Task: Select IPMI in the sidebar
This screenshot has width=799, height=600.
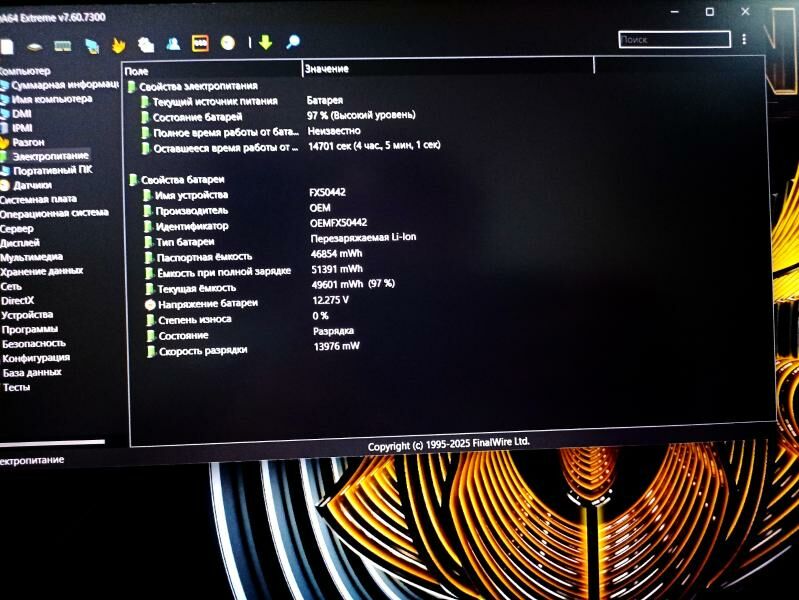Action: click(x=22, y=127)
